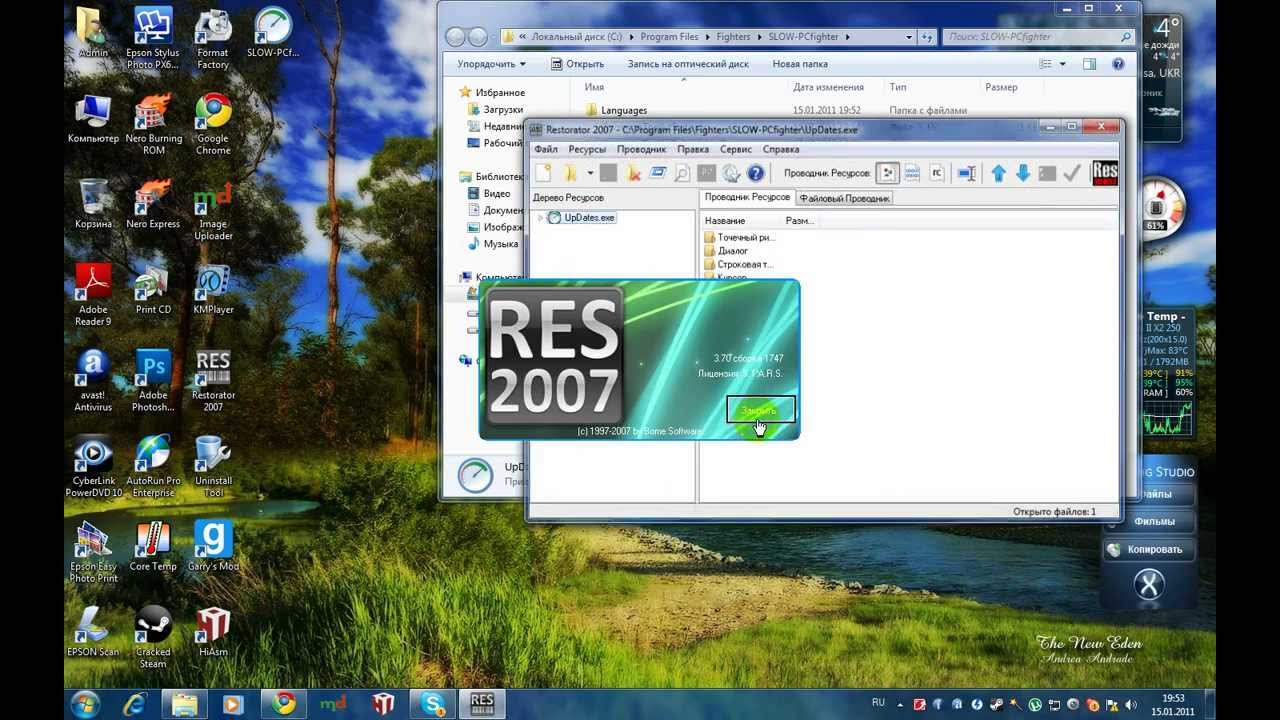1280x720 pixels.
Task: Click the blue Help question mark in Restorator toolbar
Action: [755, 173]
